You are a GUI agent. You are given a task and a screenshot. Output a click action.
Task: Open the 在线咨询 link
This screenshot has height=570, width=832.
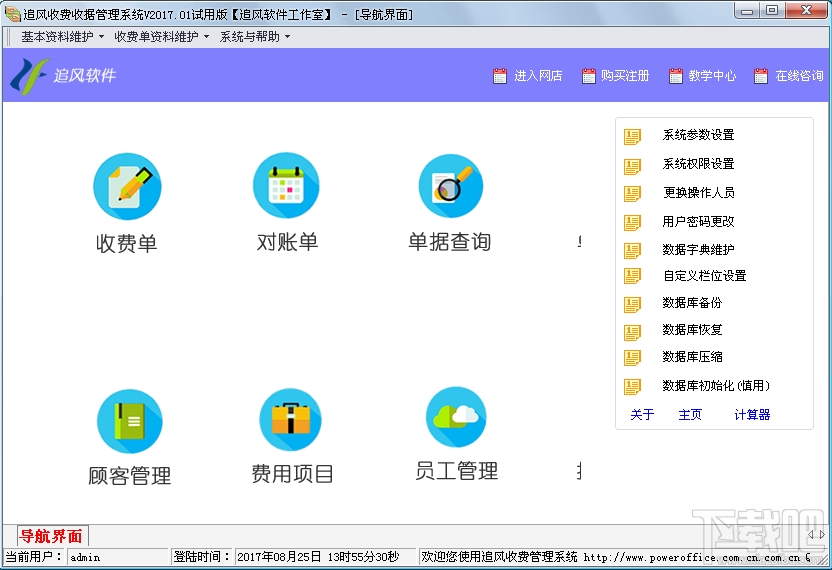pos(799,76)
